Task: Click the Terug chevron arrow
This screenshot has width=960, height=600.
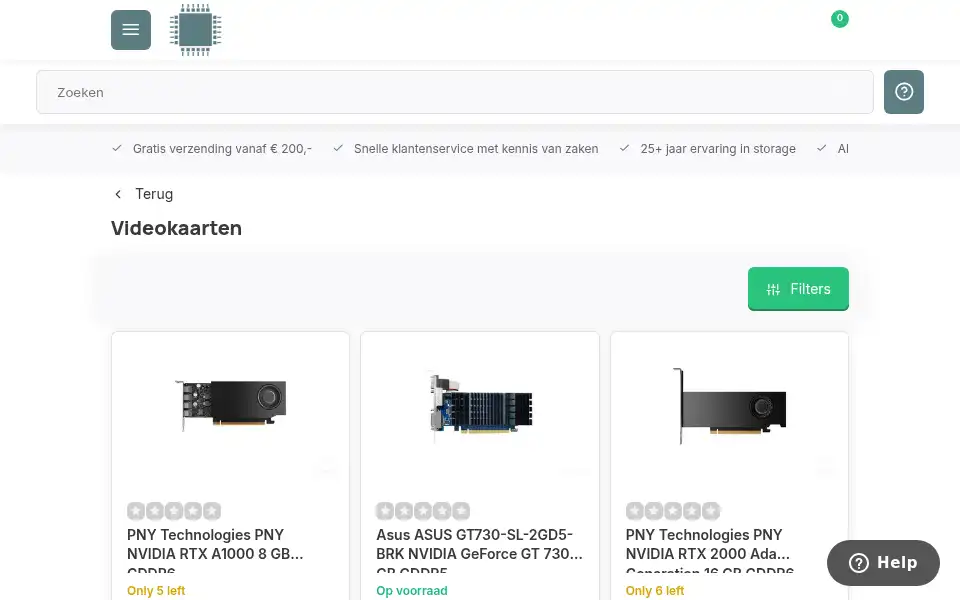Action: point(118,194)
